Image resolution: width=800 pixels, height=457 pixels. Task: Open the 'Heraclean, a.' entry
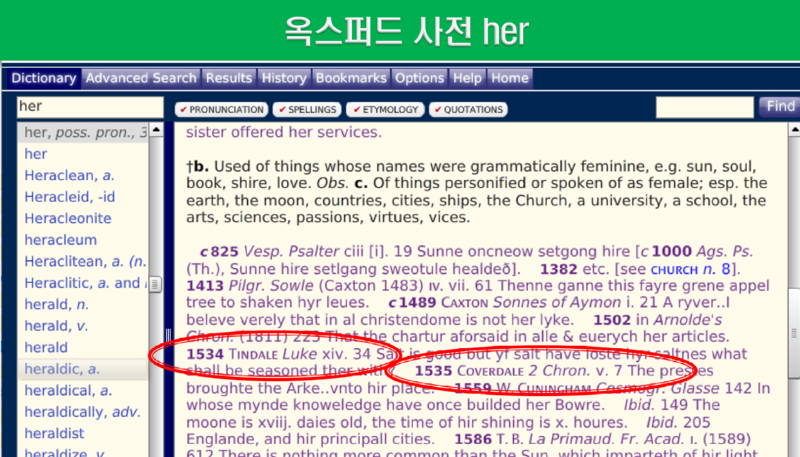[69, 175]
